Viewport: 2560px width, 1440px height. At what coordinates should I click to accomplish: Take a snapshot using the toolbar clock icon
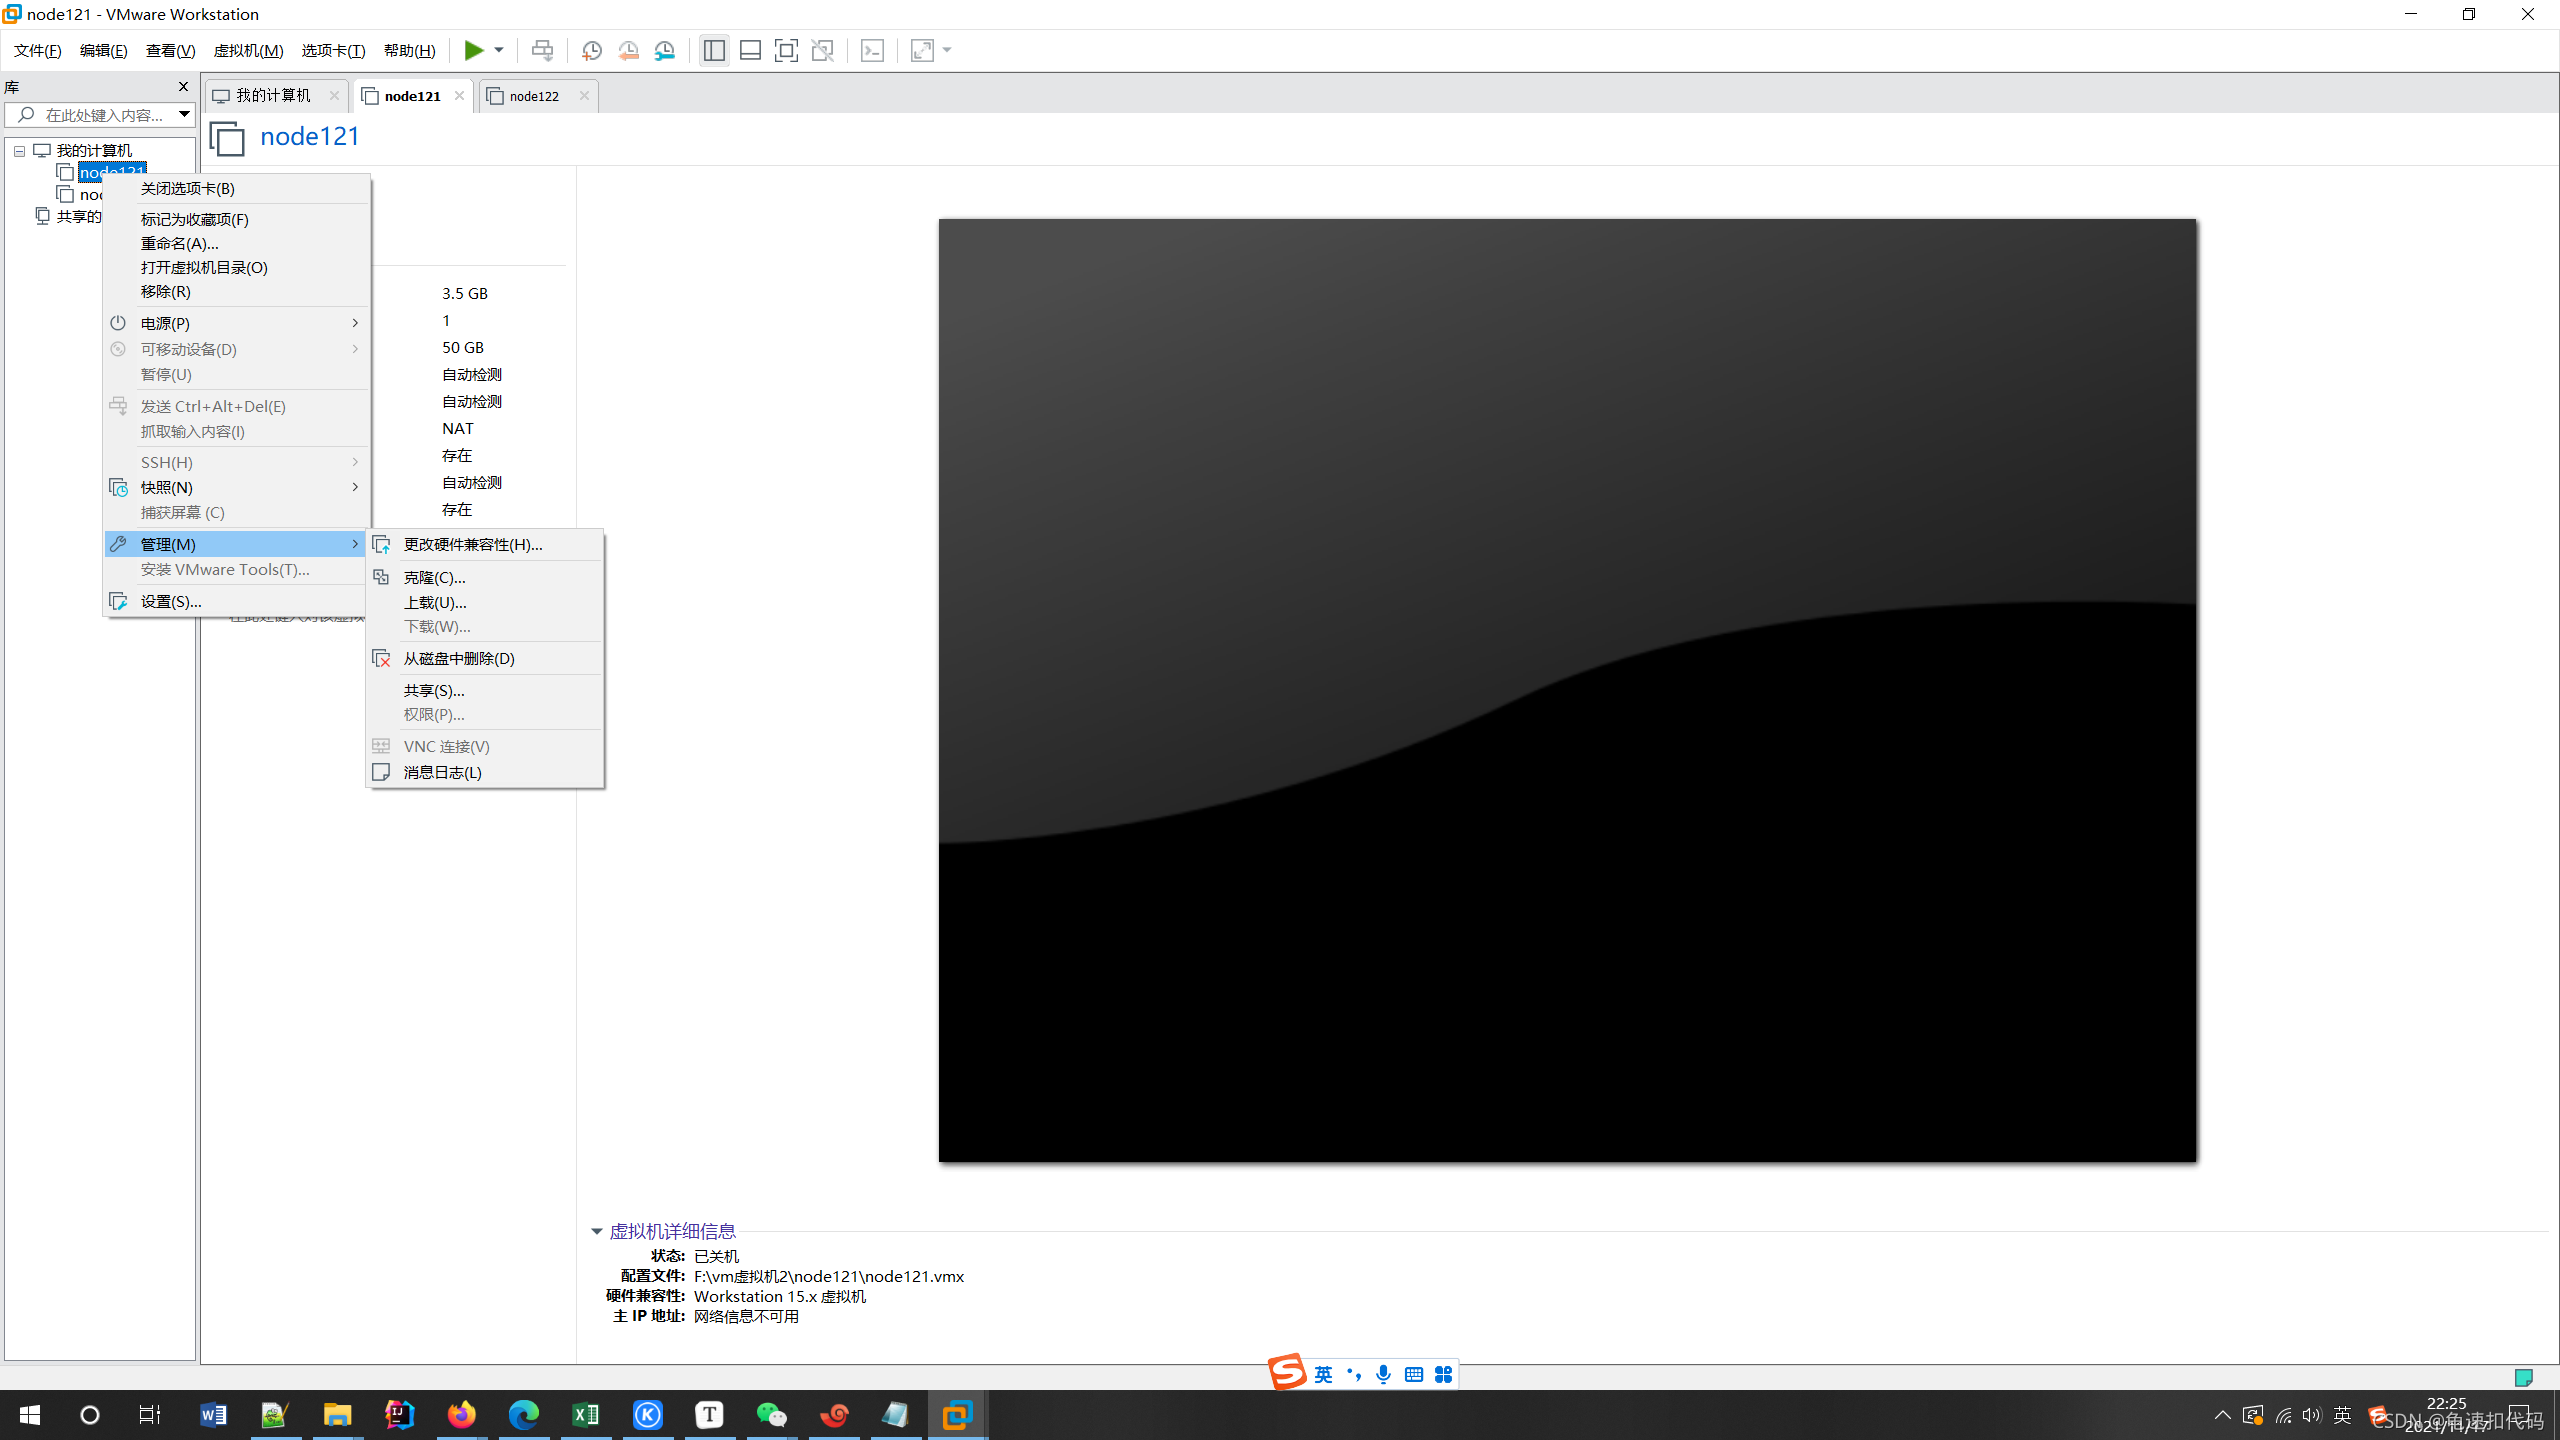[592, 50]
